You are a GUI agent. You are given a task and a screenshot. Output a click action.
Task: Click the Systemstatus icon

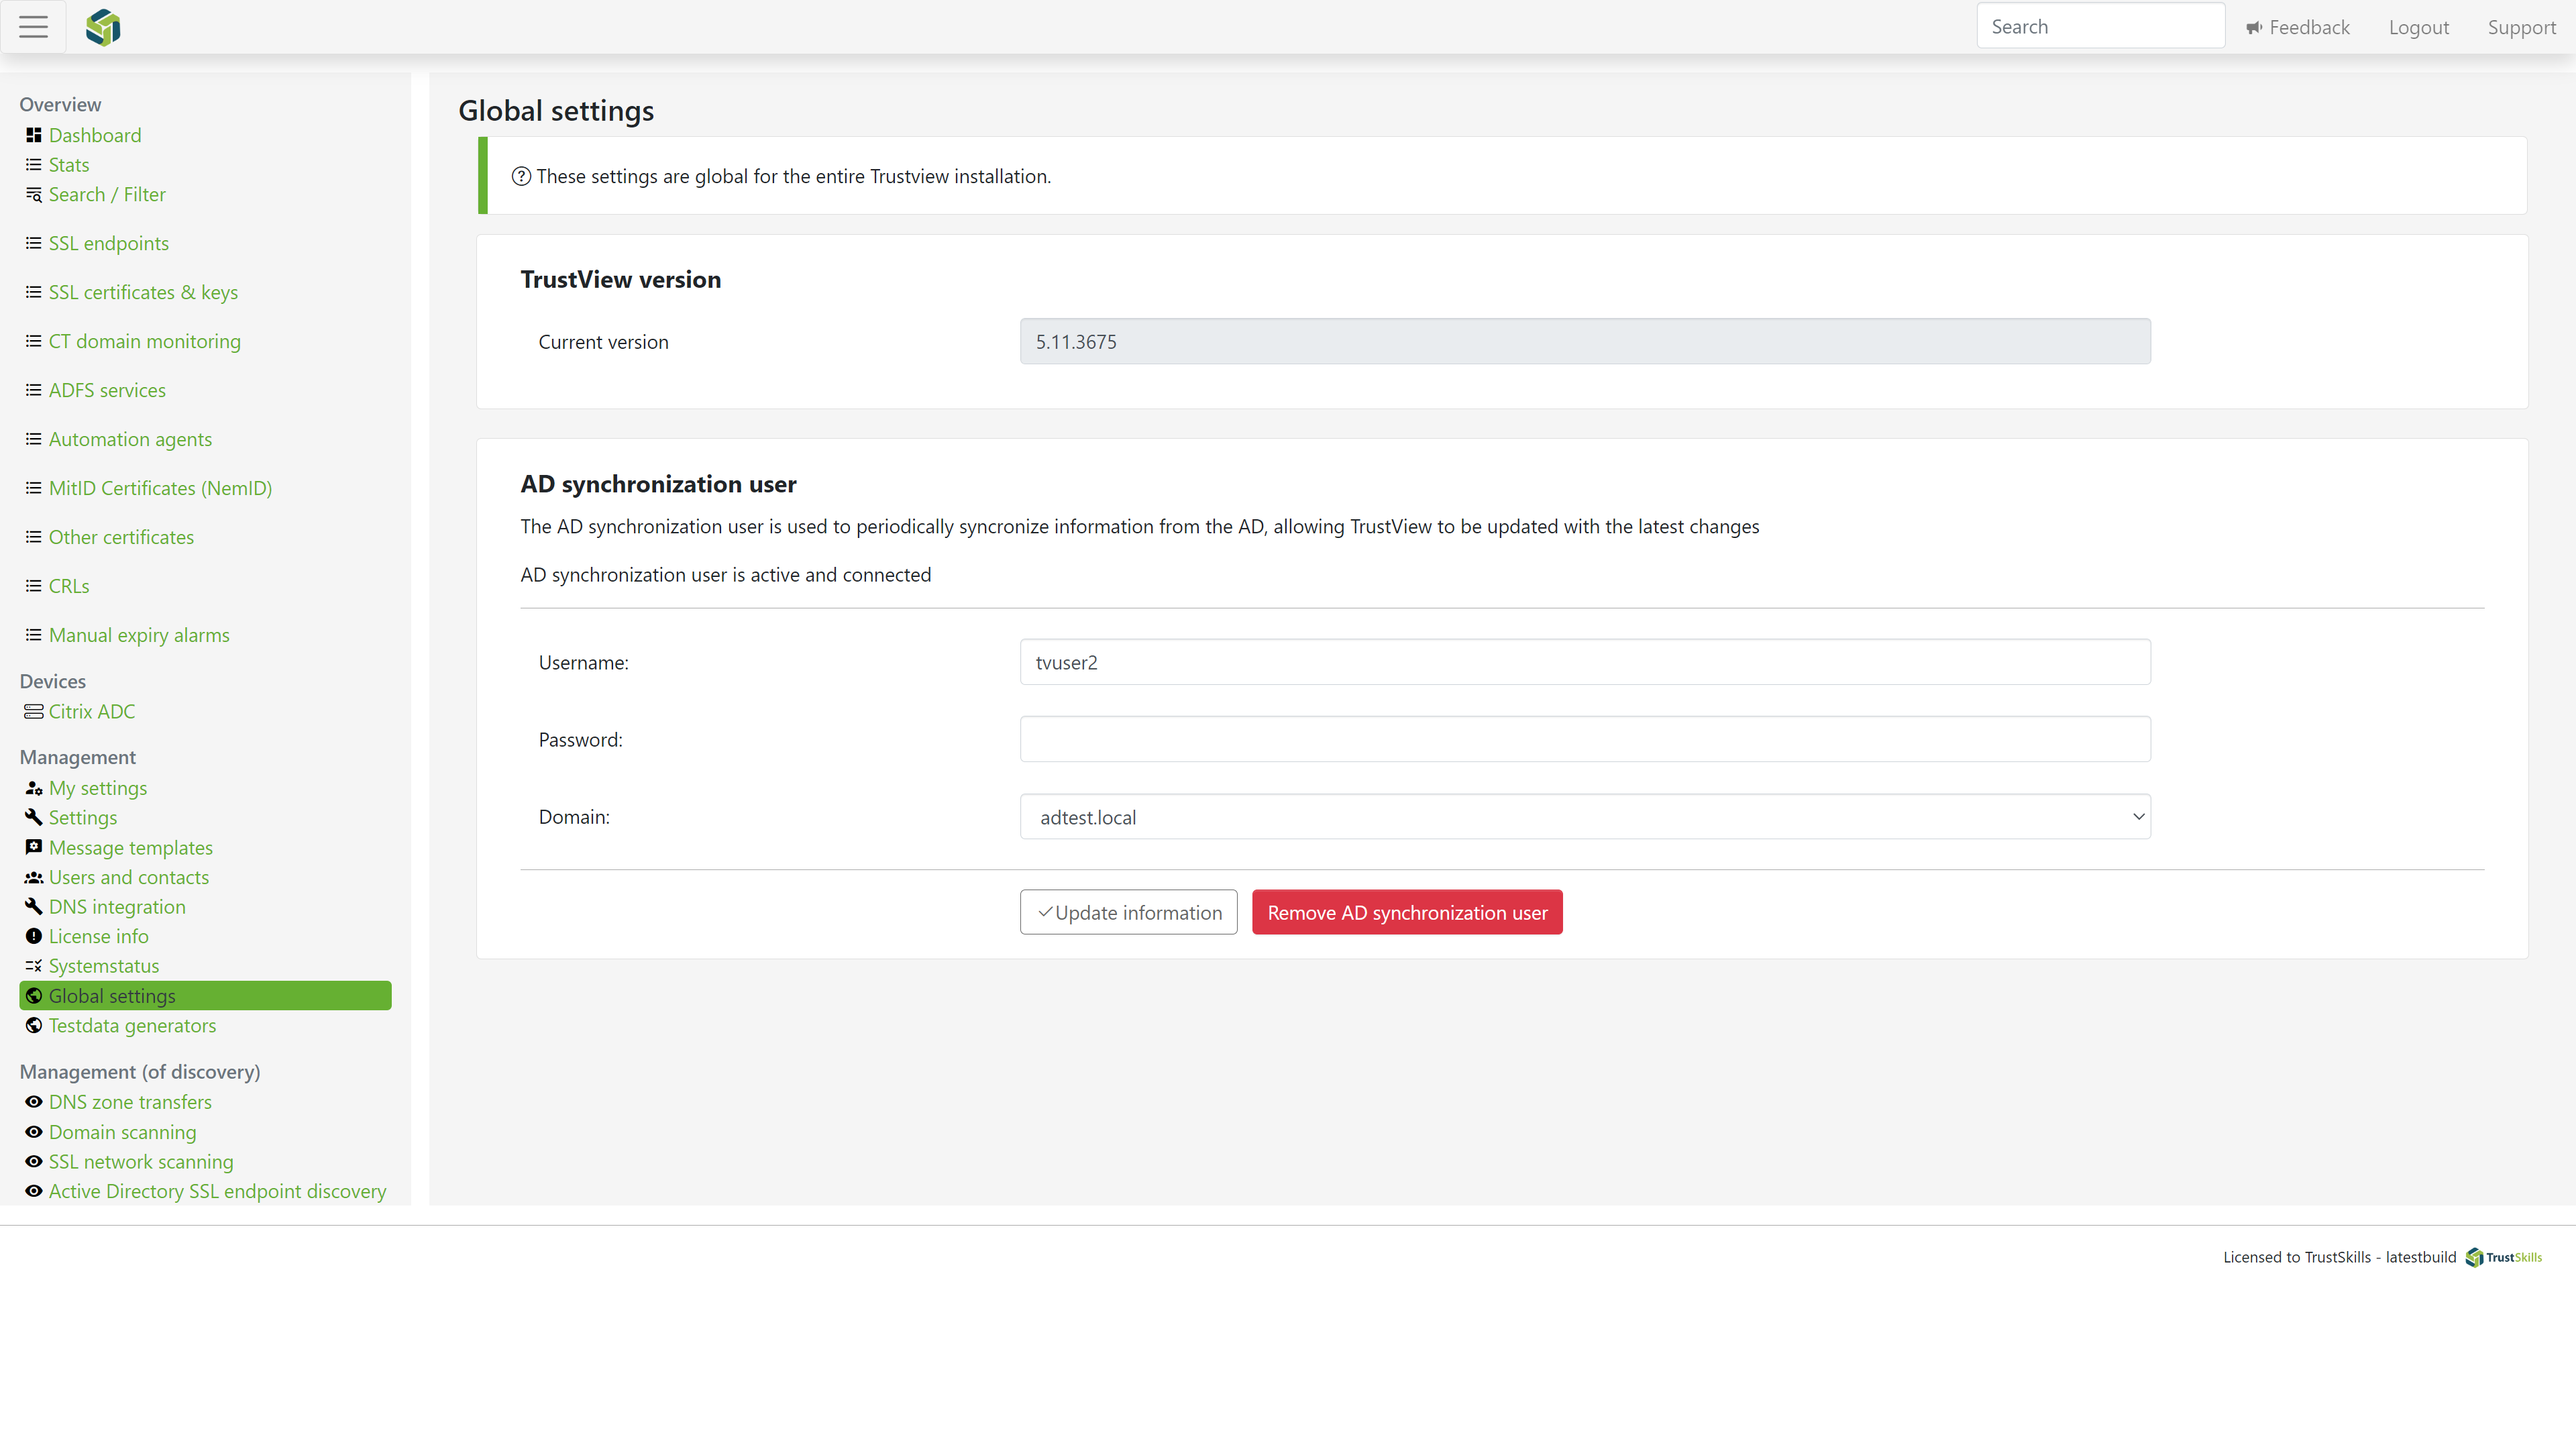34,966
